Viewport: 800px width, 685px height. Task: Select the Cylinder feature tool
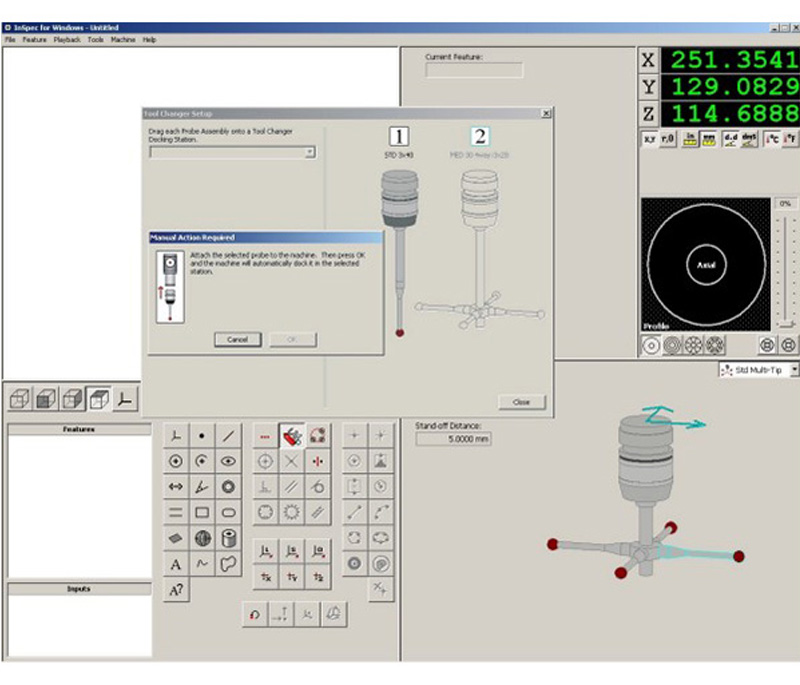pyautogui.click(x=228, y=538)
